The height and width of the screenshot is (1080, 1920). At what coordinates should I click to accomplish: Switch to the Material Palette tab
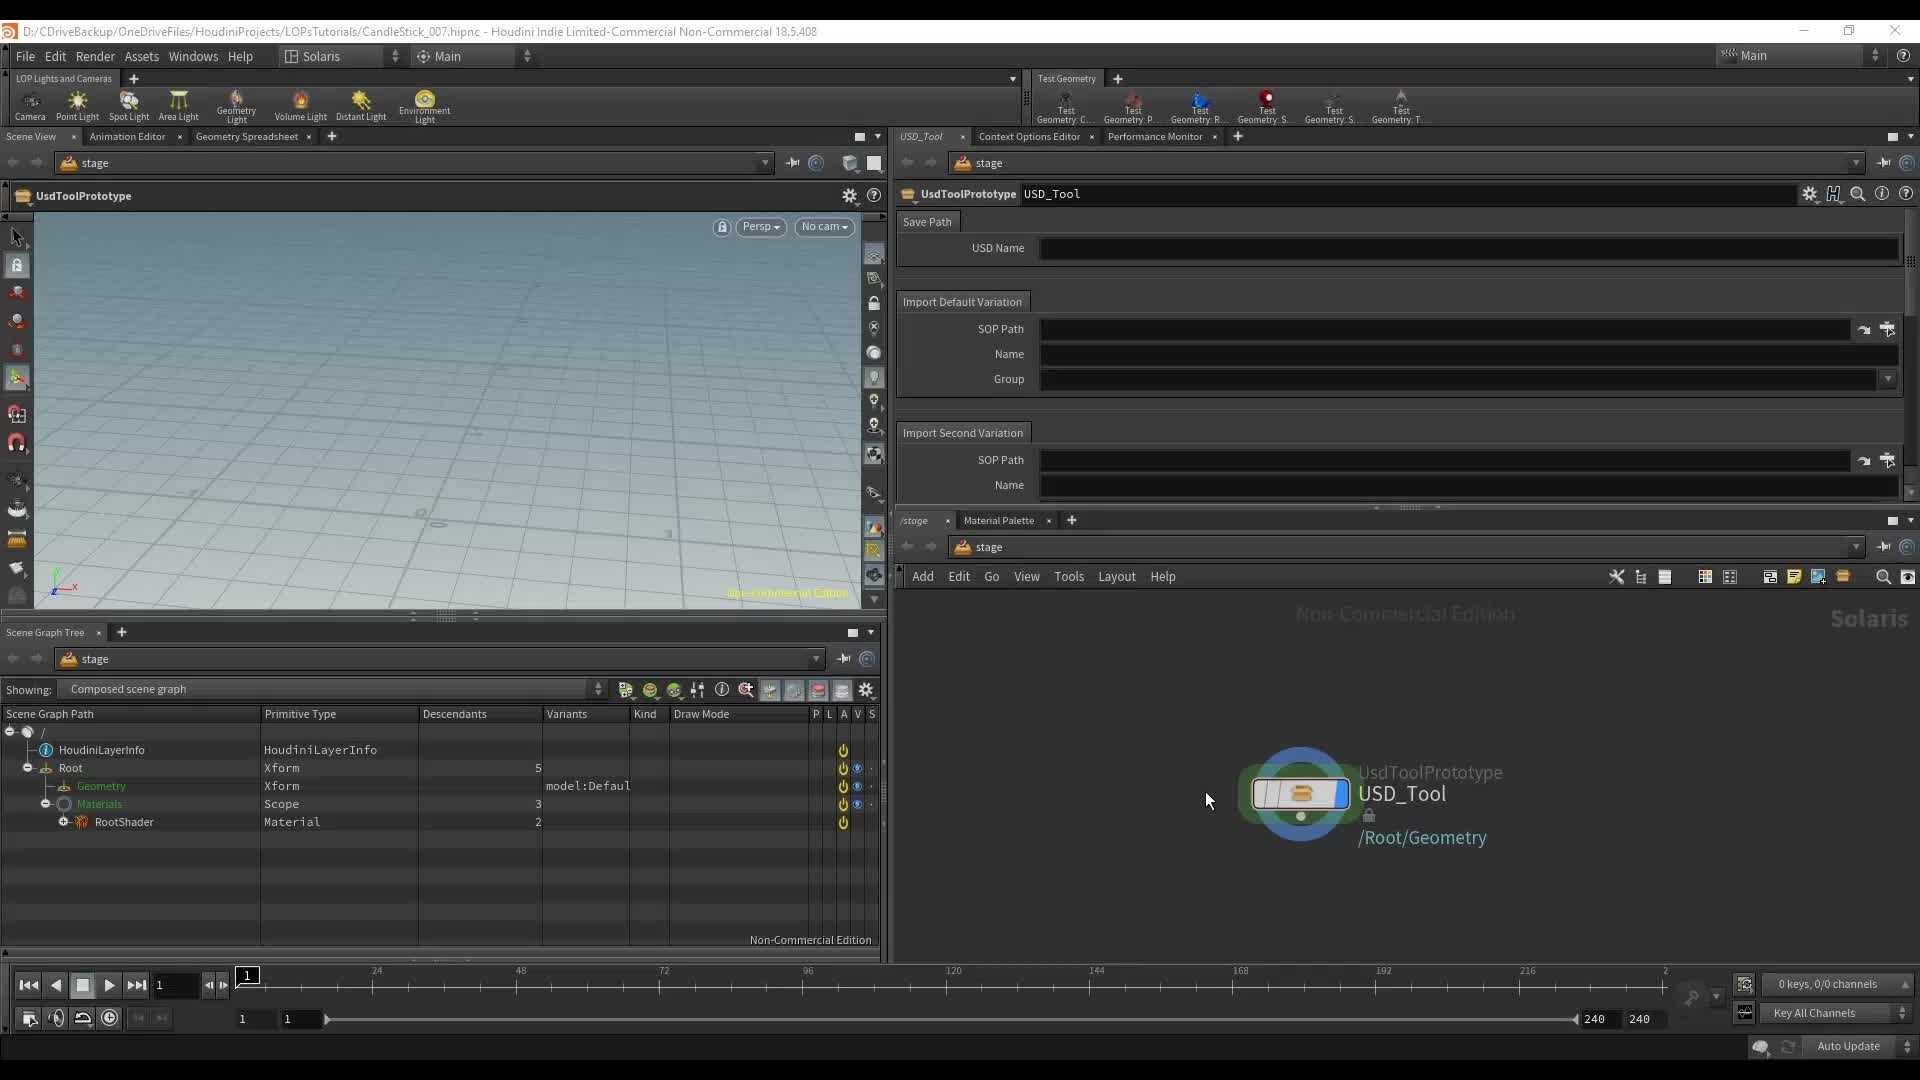[x=999, y=520]
